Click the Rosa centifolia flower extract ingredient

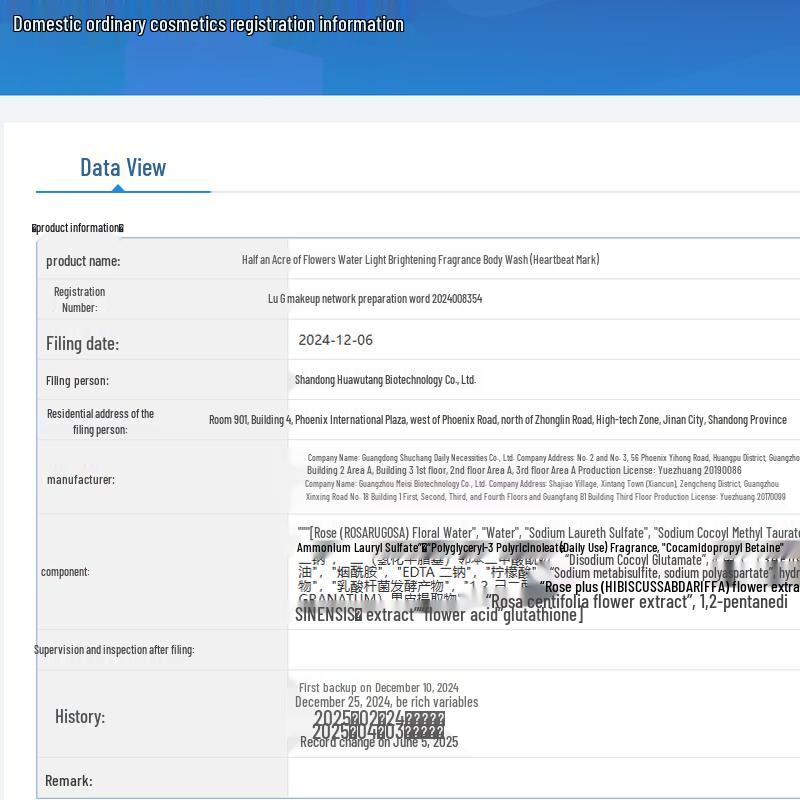click(588, 602)
